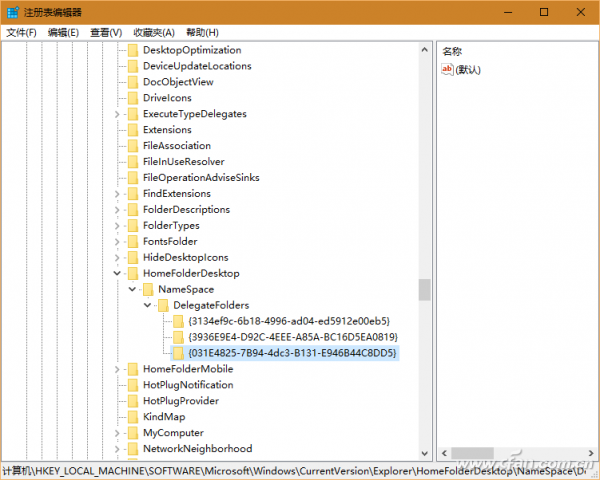This screenshot has height=480, width=600.
Task: Click the FileAssociation folder icon
Action: tap(133, 146)
